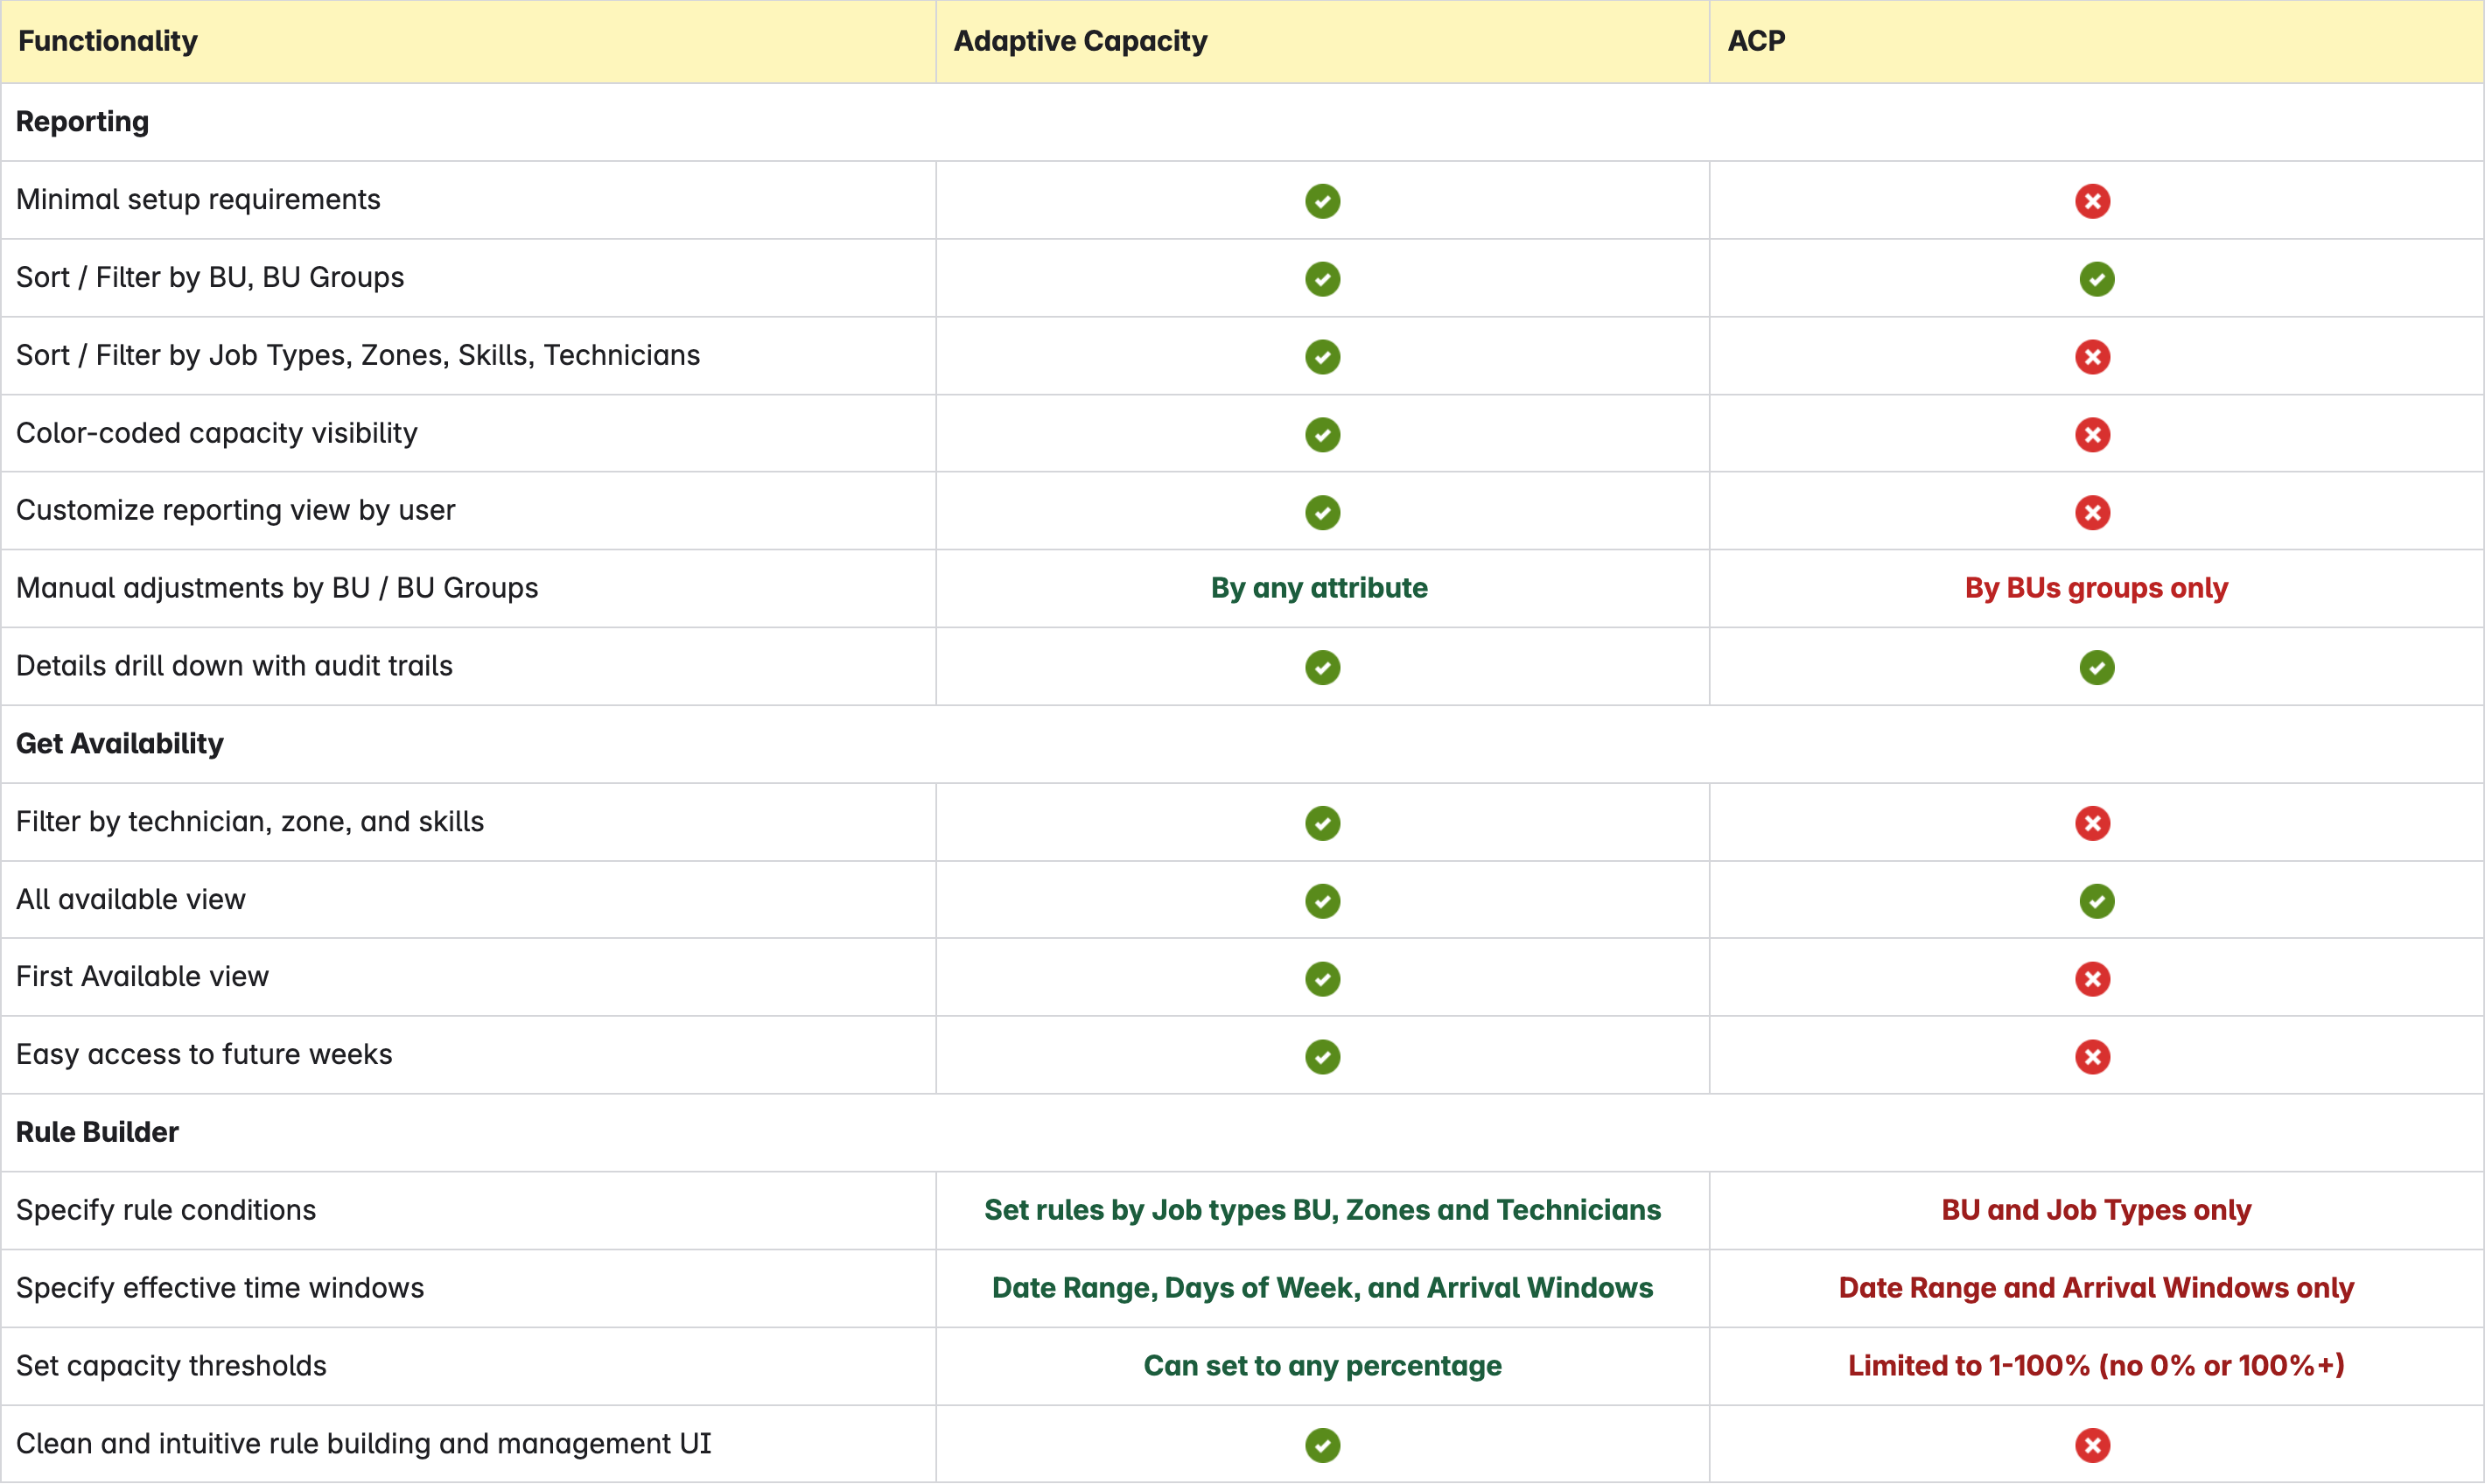This screenshot has height=1484, width=2485.
Task: Select the Adaptive Capacity column header
Action: click(x=1080, y=41)
